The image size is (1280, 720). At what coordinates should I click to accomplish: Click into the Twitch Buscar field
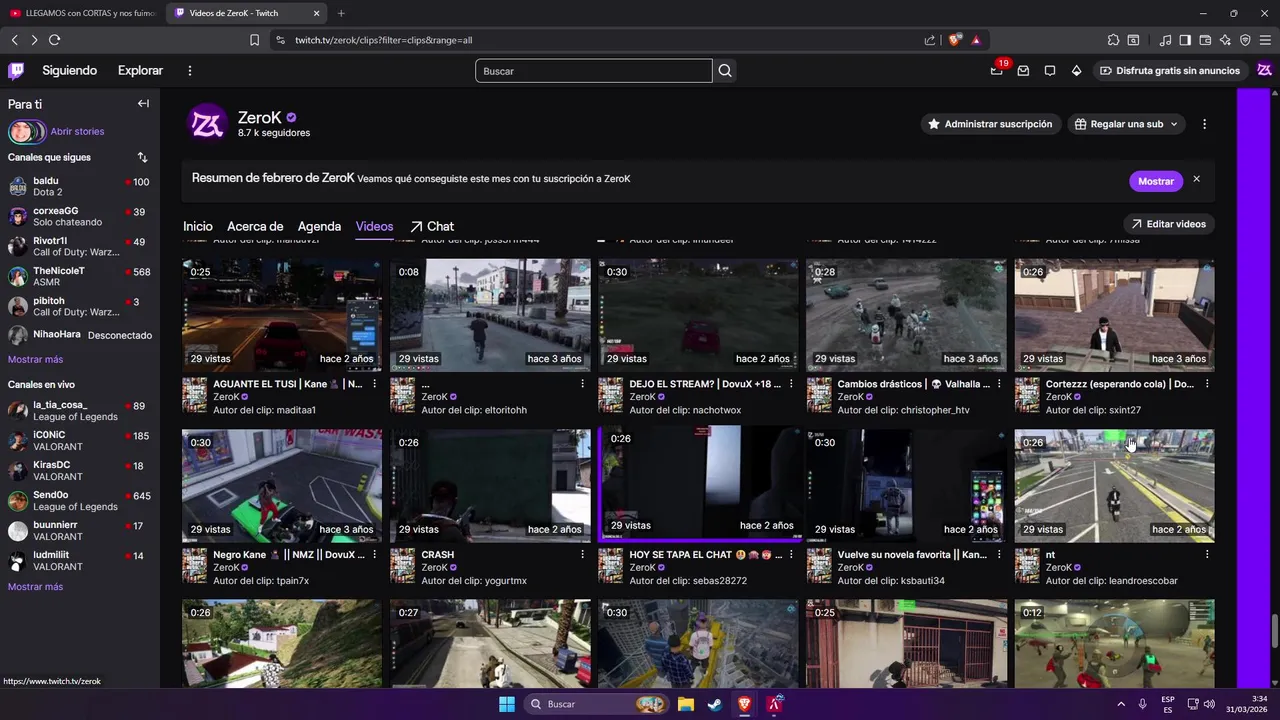[594, 71]
